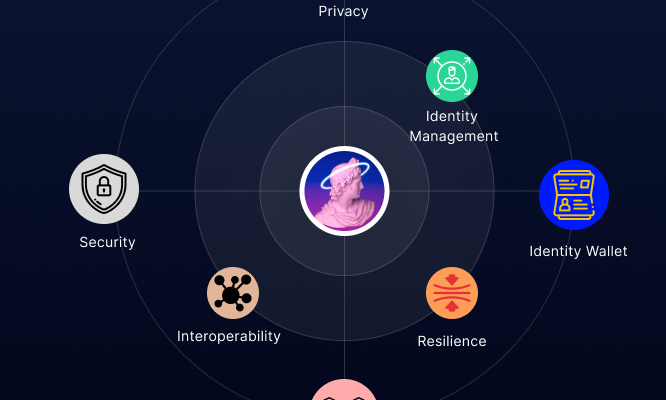Click the padlock inside the Security shield
This screenshot has height=400, width=666.
tap(104, 186)
